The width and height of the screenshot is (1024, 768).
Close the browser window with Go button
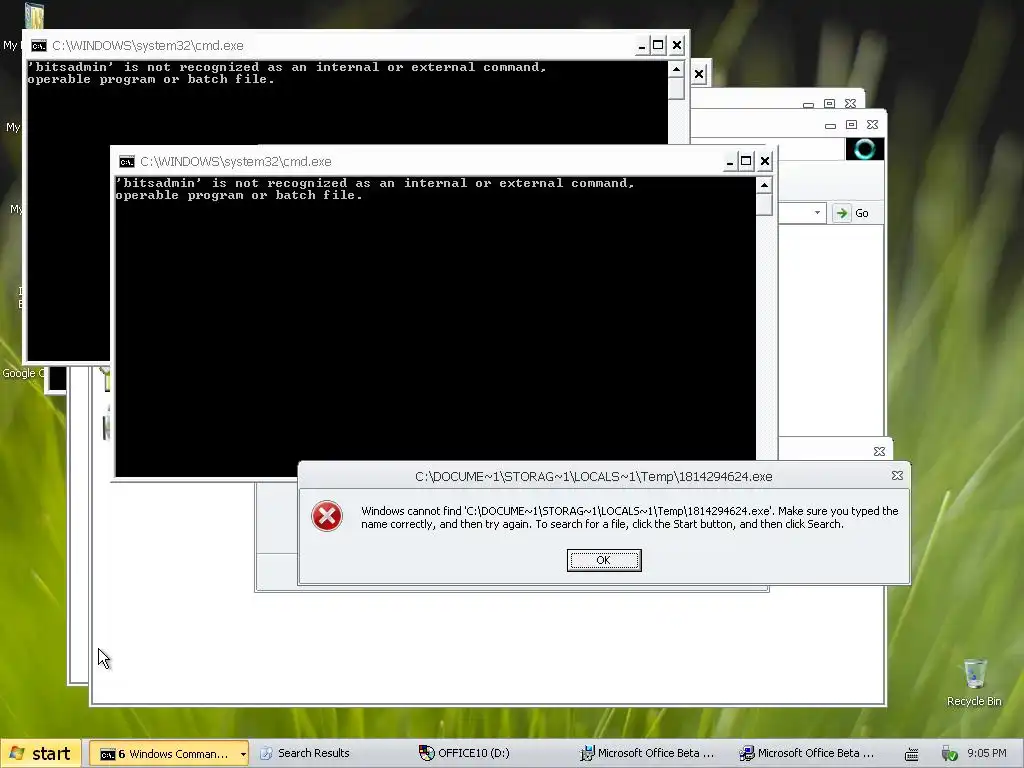point(872,124)
